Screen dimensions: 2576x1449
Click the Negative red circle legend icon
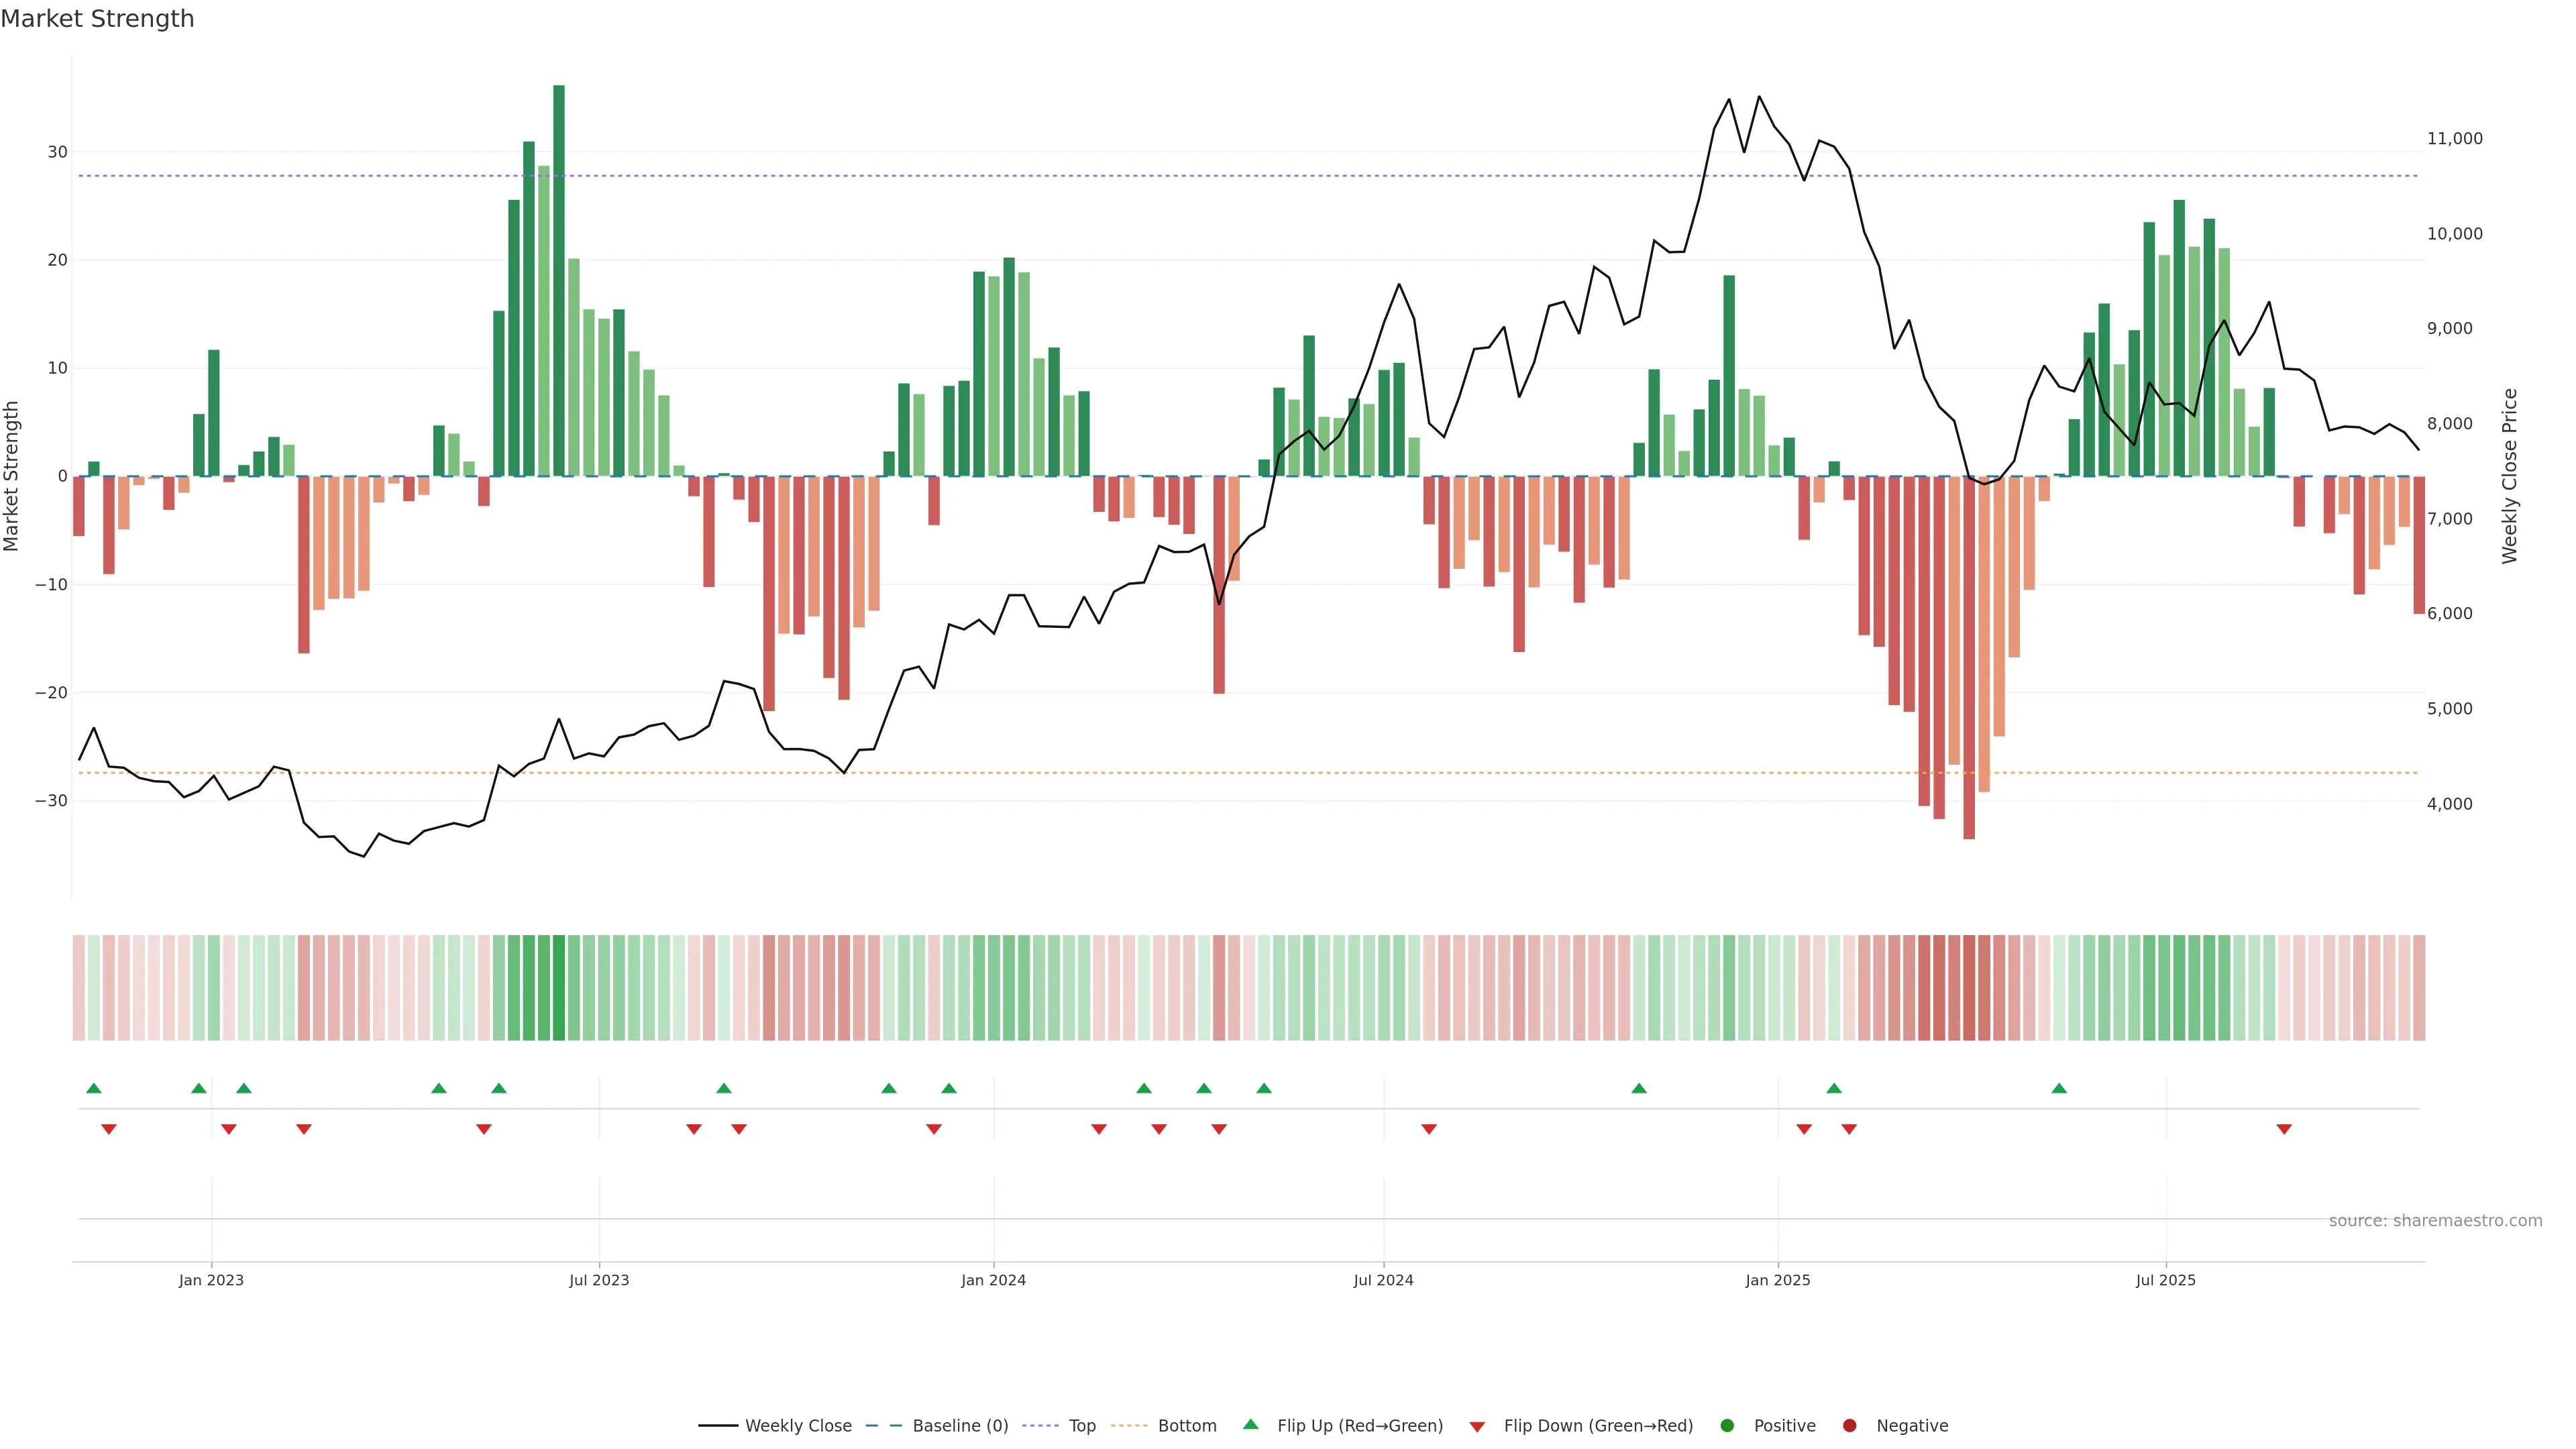1849,1425
